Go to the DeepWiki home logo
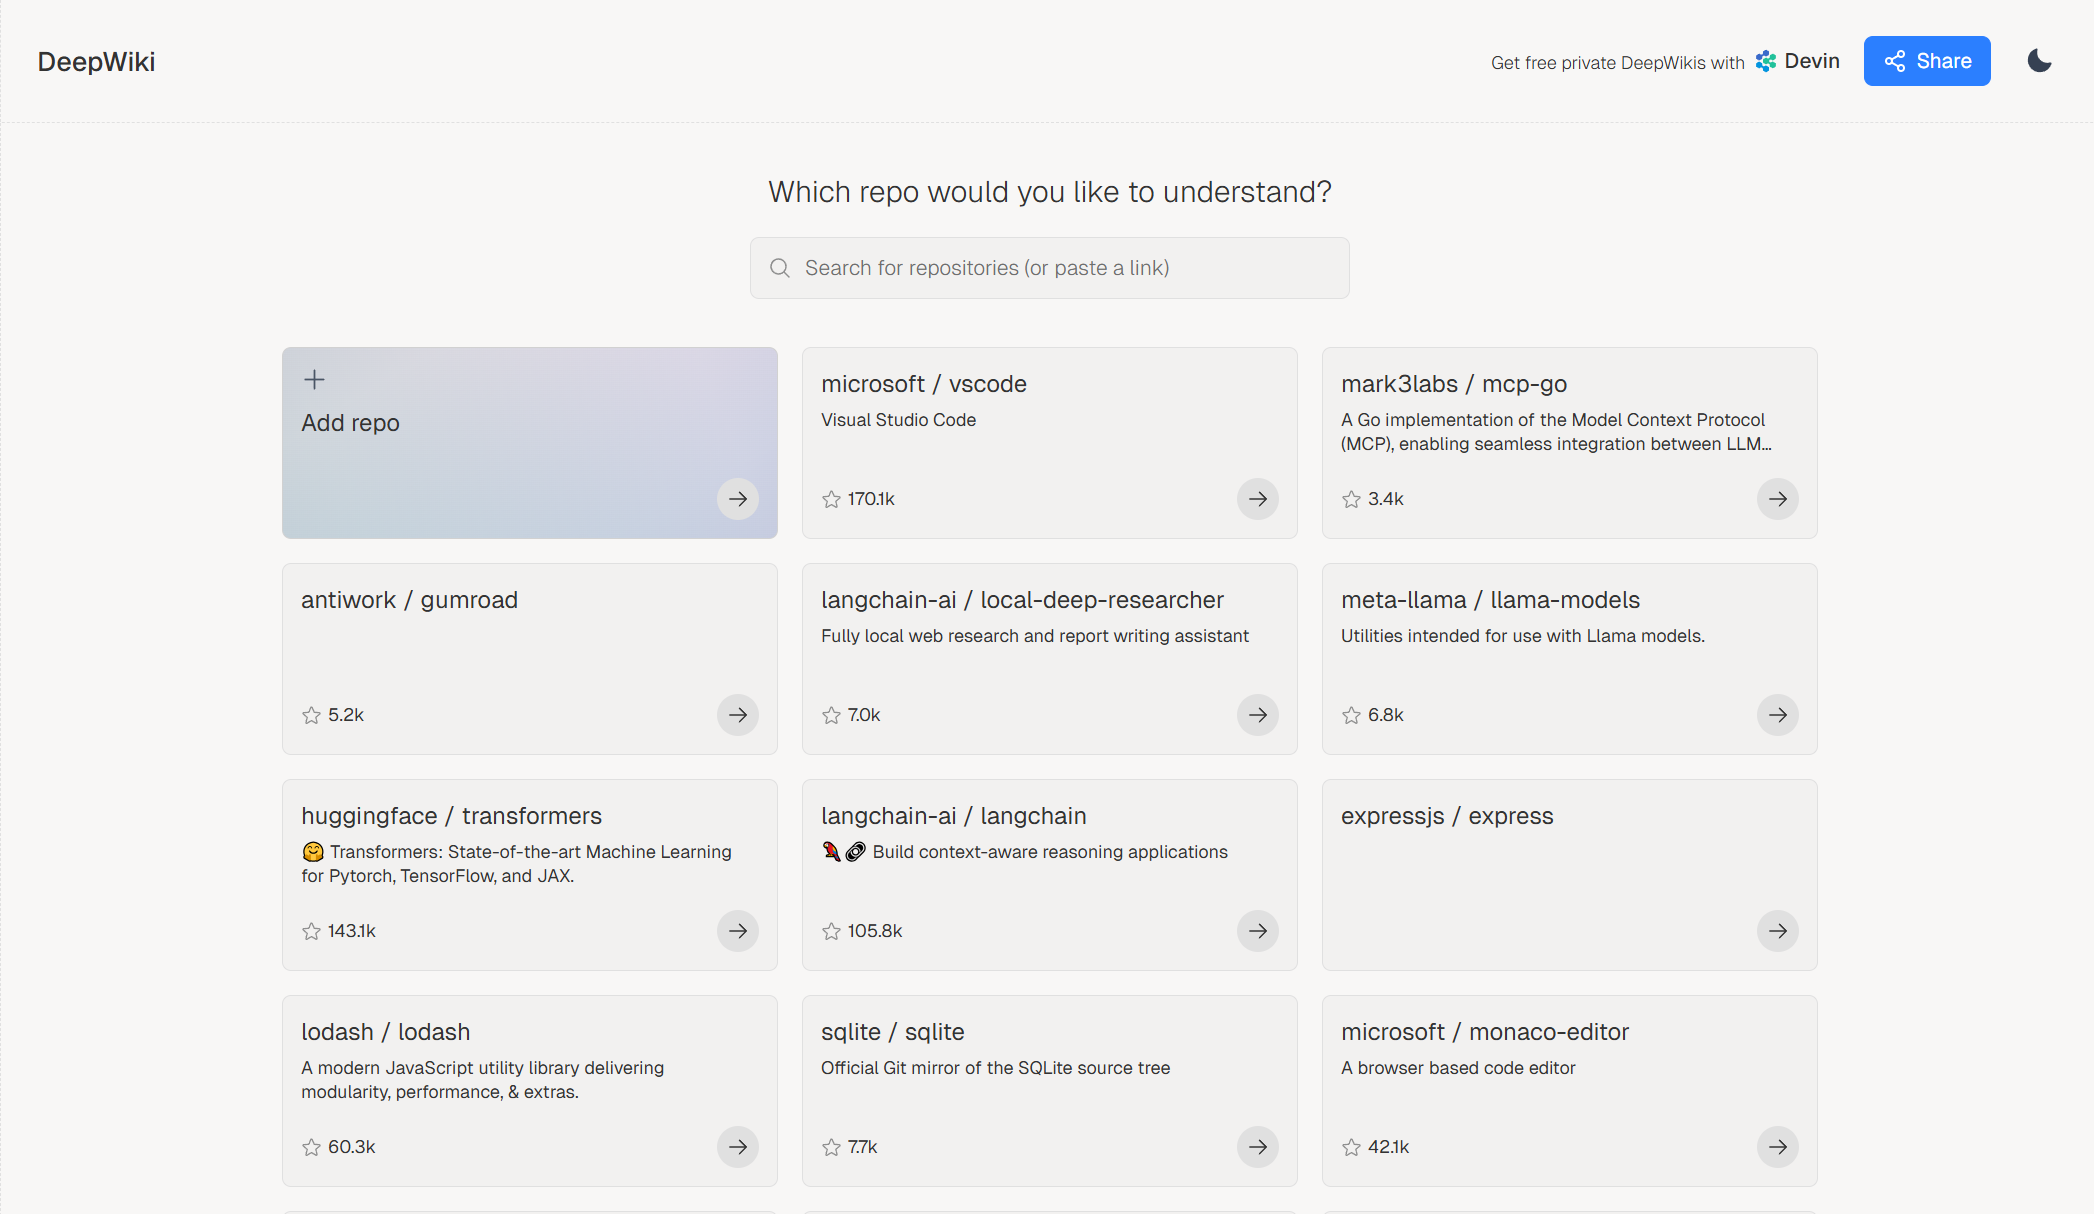The image size is (2094, 1214). tap(96, 62)
